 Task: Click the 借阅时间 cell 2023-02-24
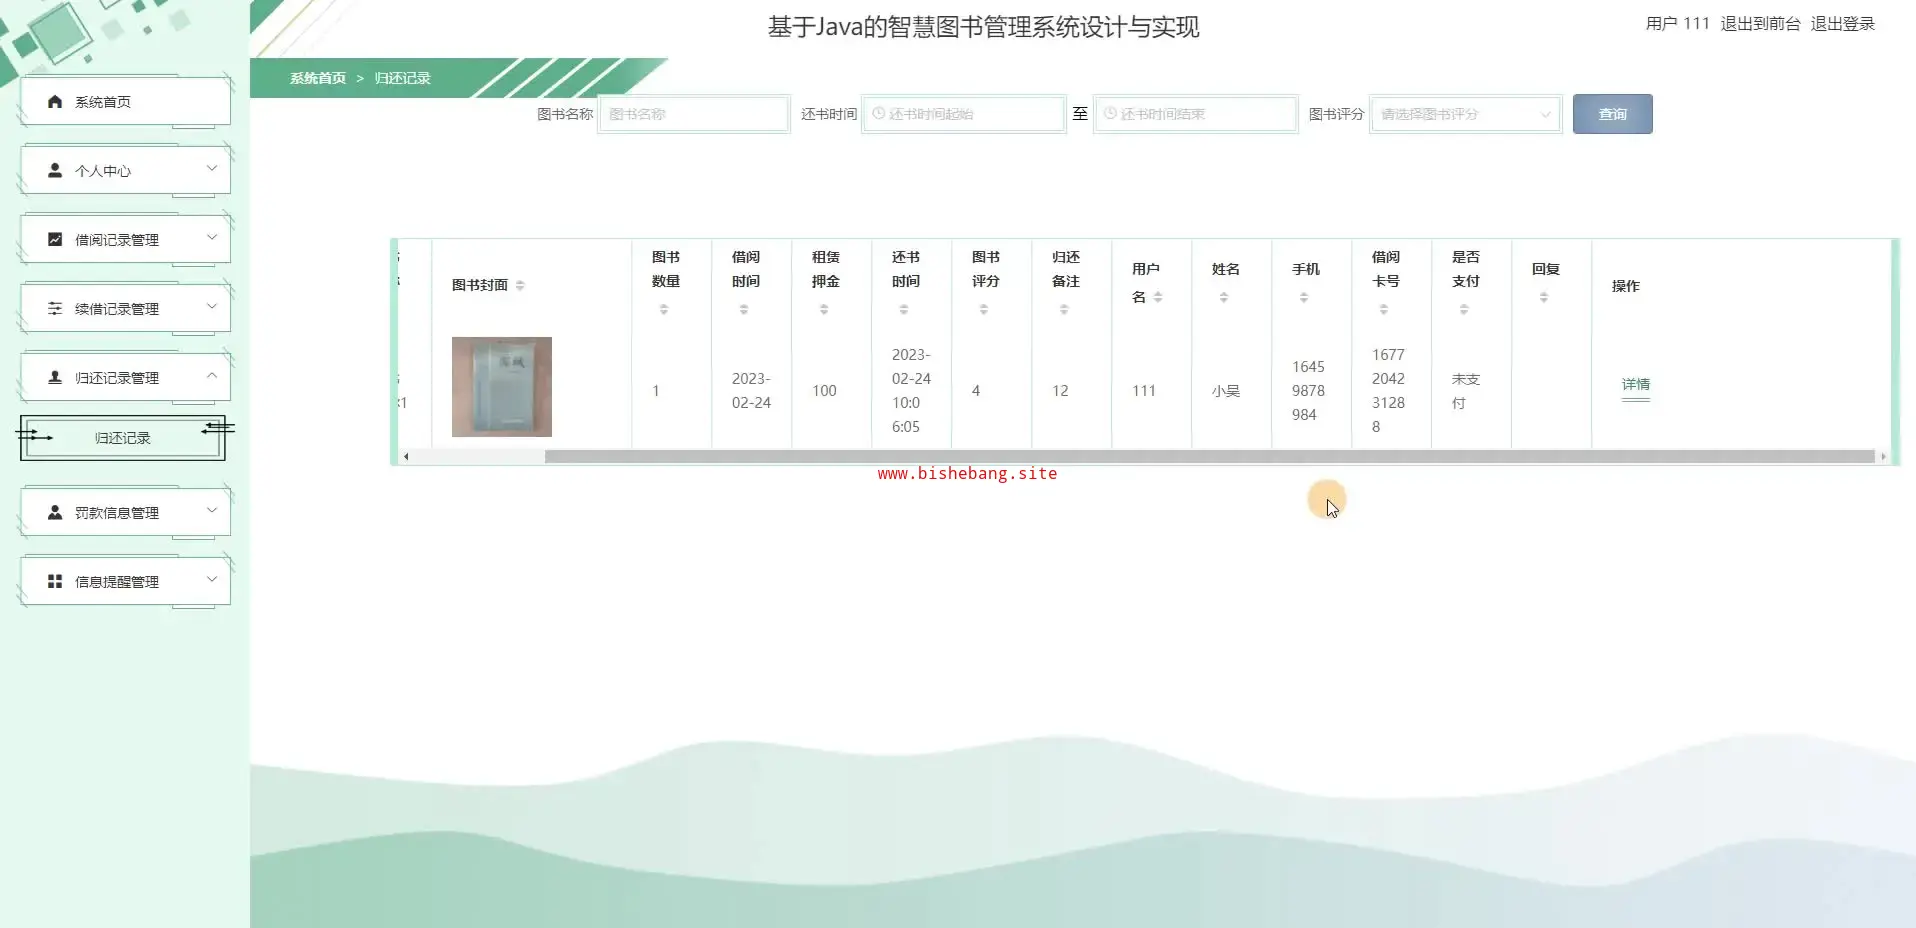(751, 391)
